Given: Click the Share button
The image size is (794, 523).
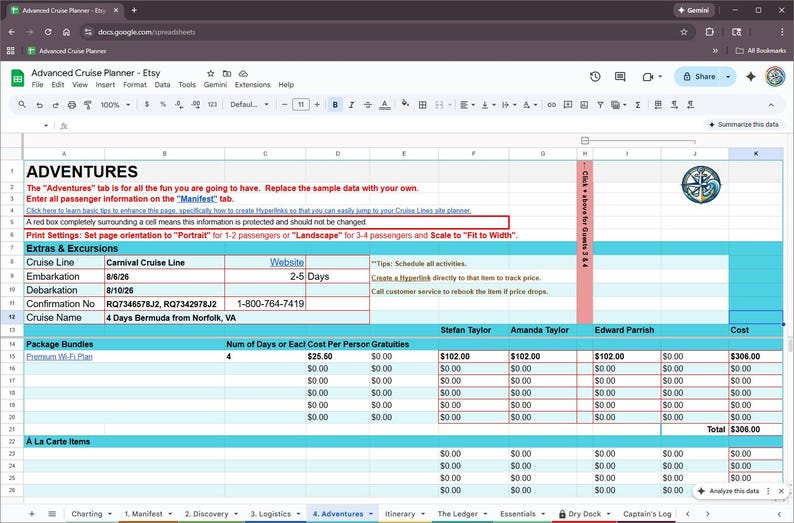Looking at the screenshot, I should click(x=699, y=76).
